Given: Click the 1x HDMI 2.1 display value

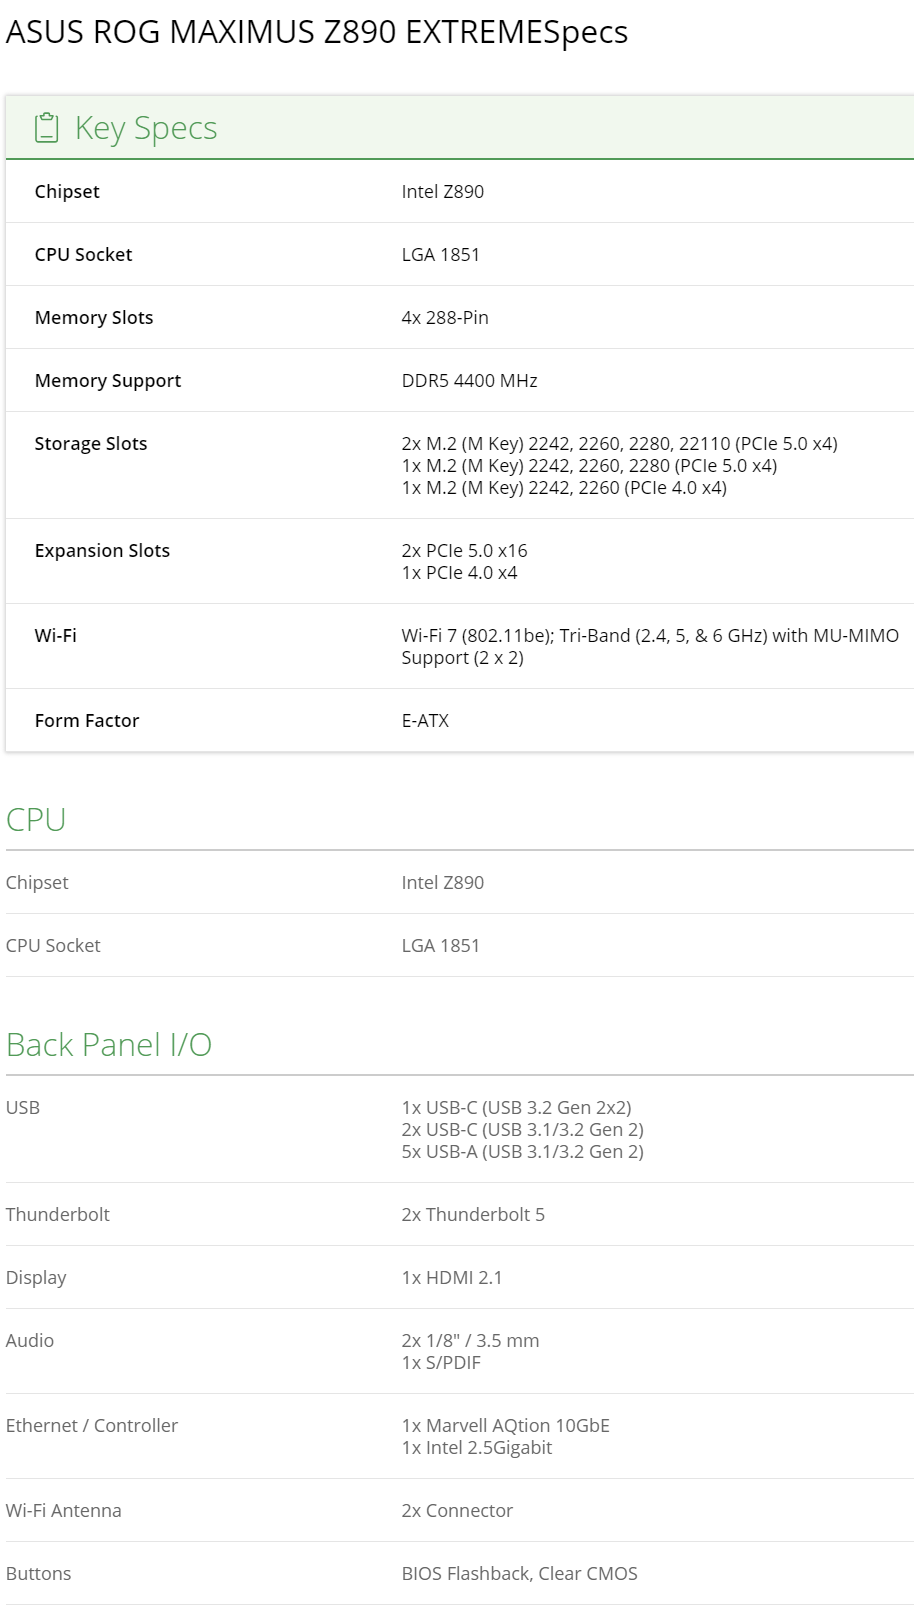Looking at the screenshot, I should 452,1277.
